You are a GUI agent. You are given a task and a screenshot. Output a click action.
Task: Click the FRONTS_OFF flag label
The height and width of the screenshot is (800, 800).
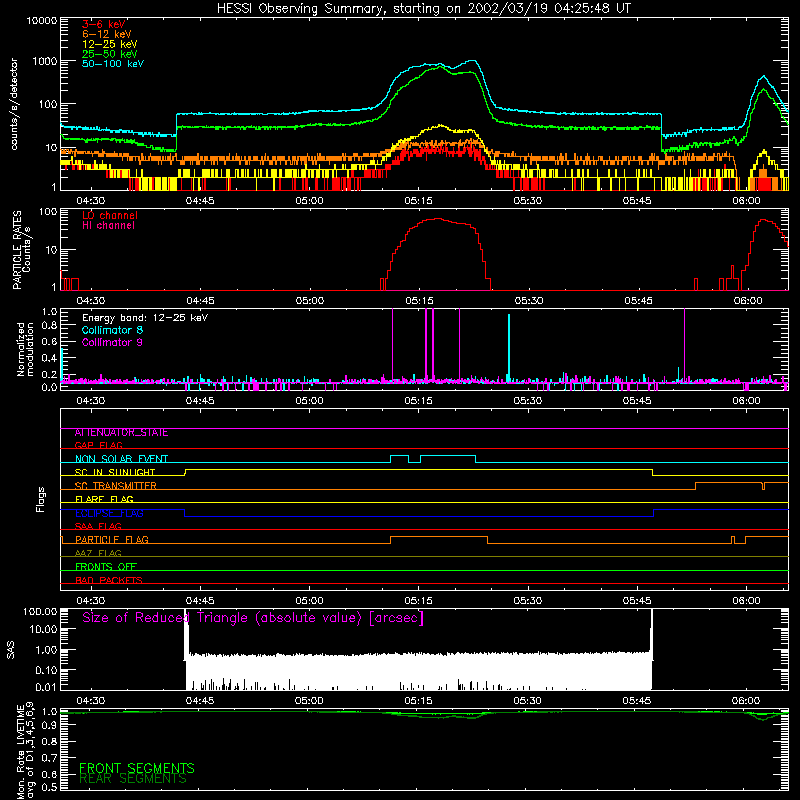tap(106, 567)
